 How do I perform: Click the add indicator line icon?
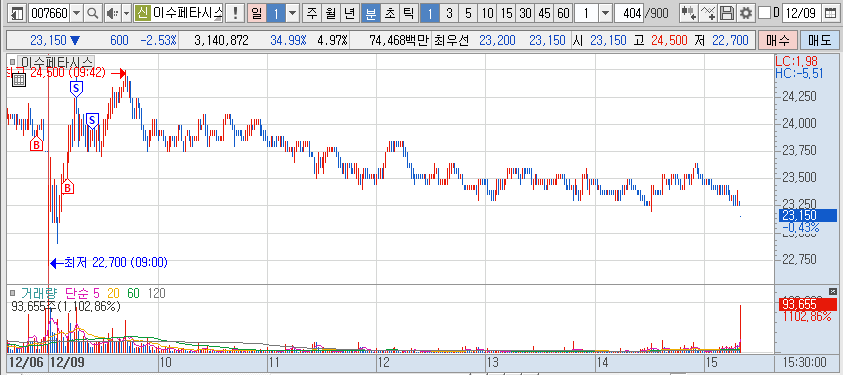coord(708,13)
